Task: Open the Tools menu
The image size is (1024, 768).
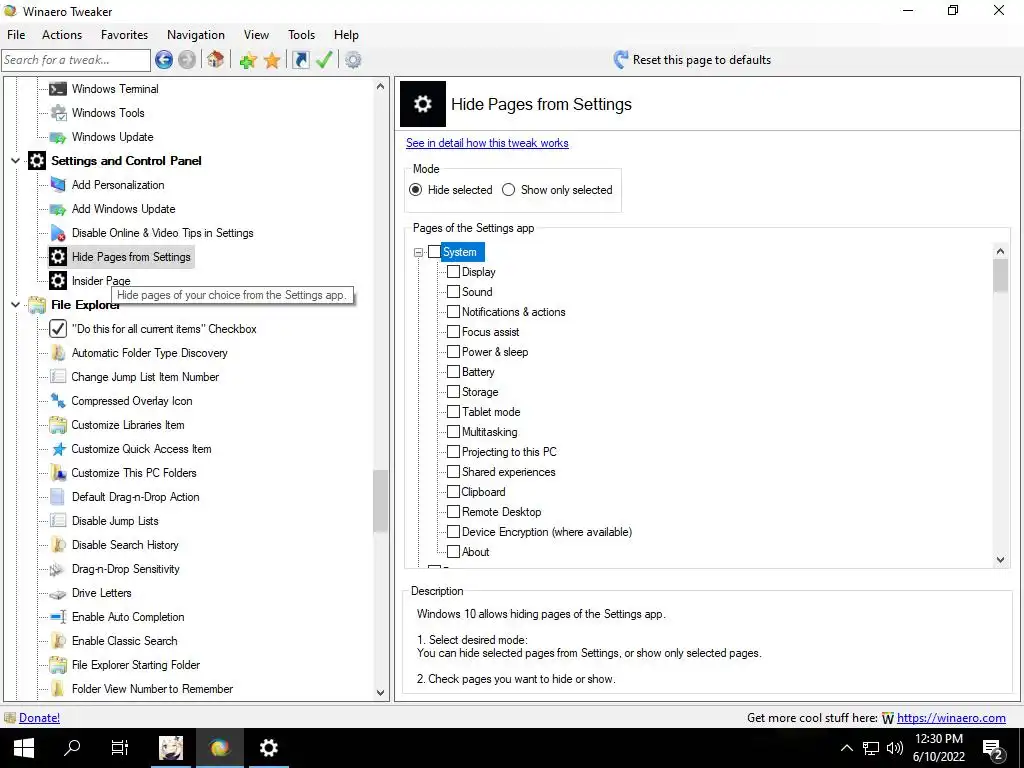Action: point(301,35)
